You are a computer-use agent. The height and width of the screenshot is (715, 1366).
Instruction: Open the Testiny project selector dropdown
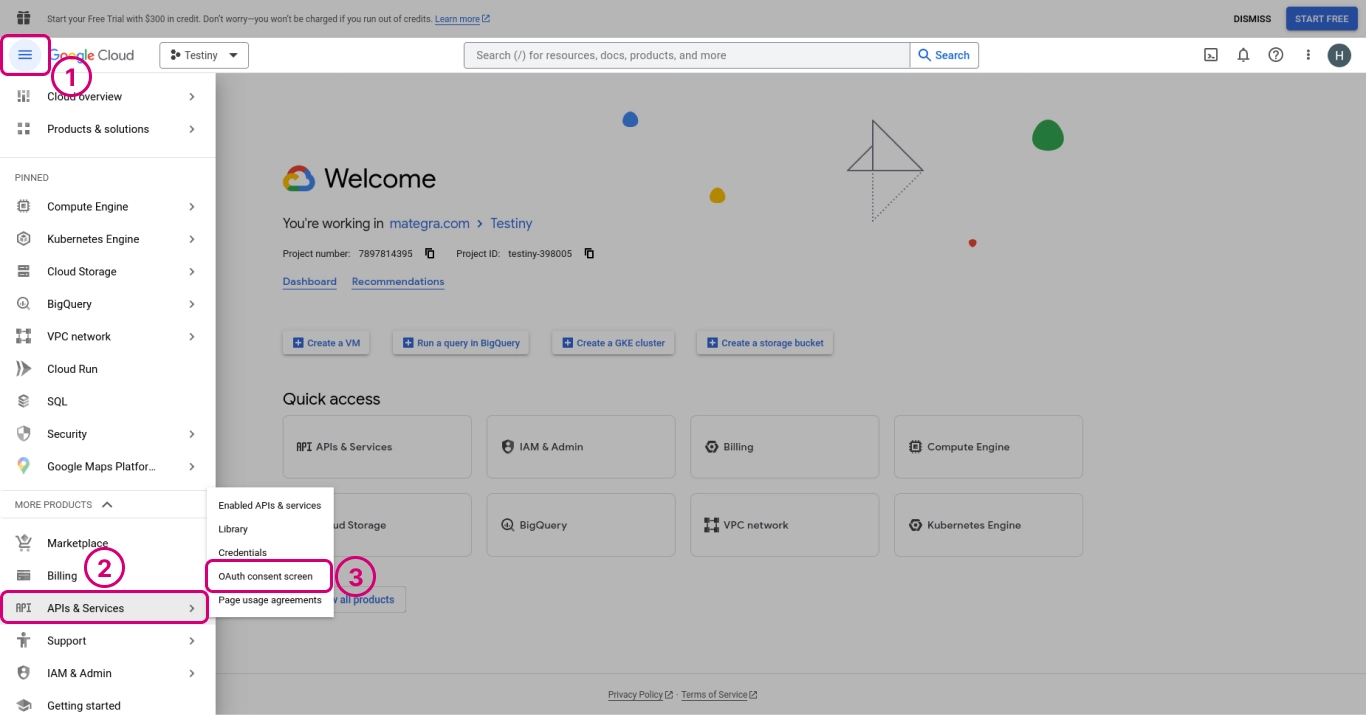(204, 55)
